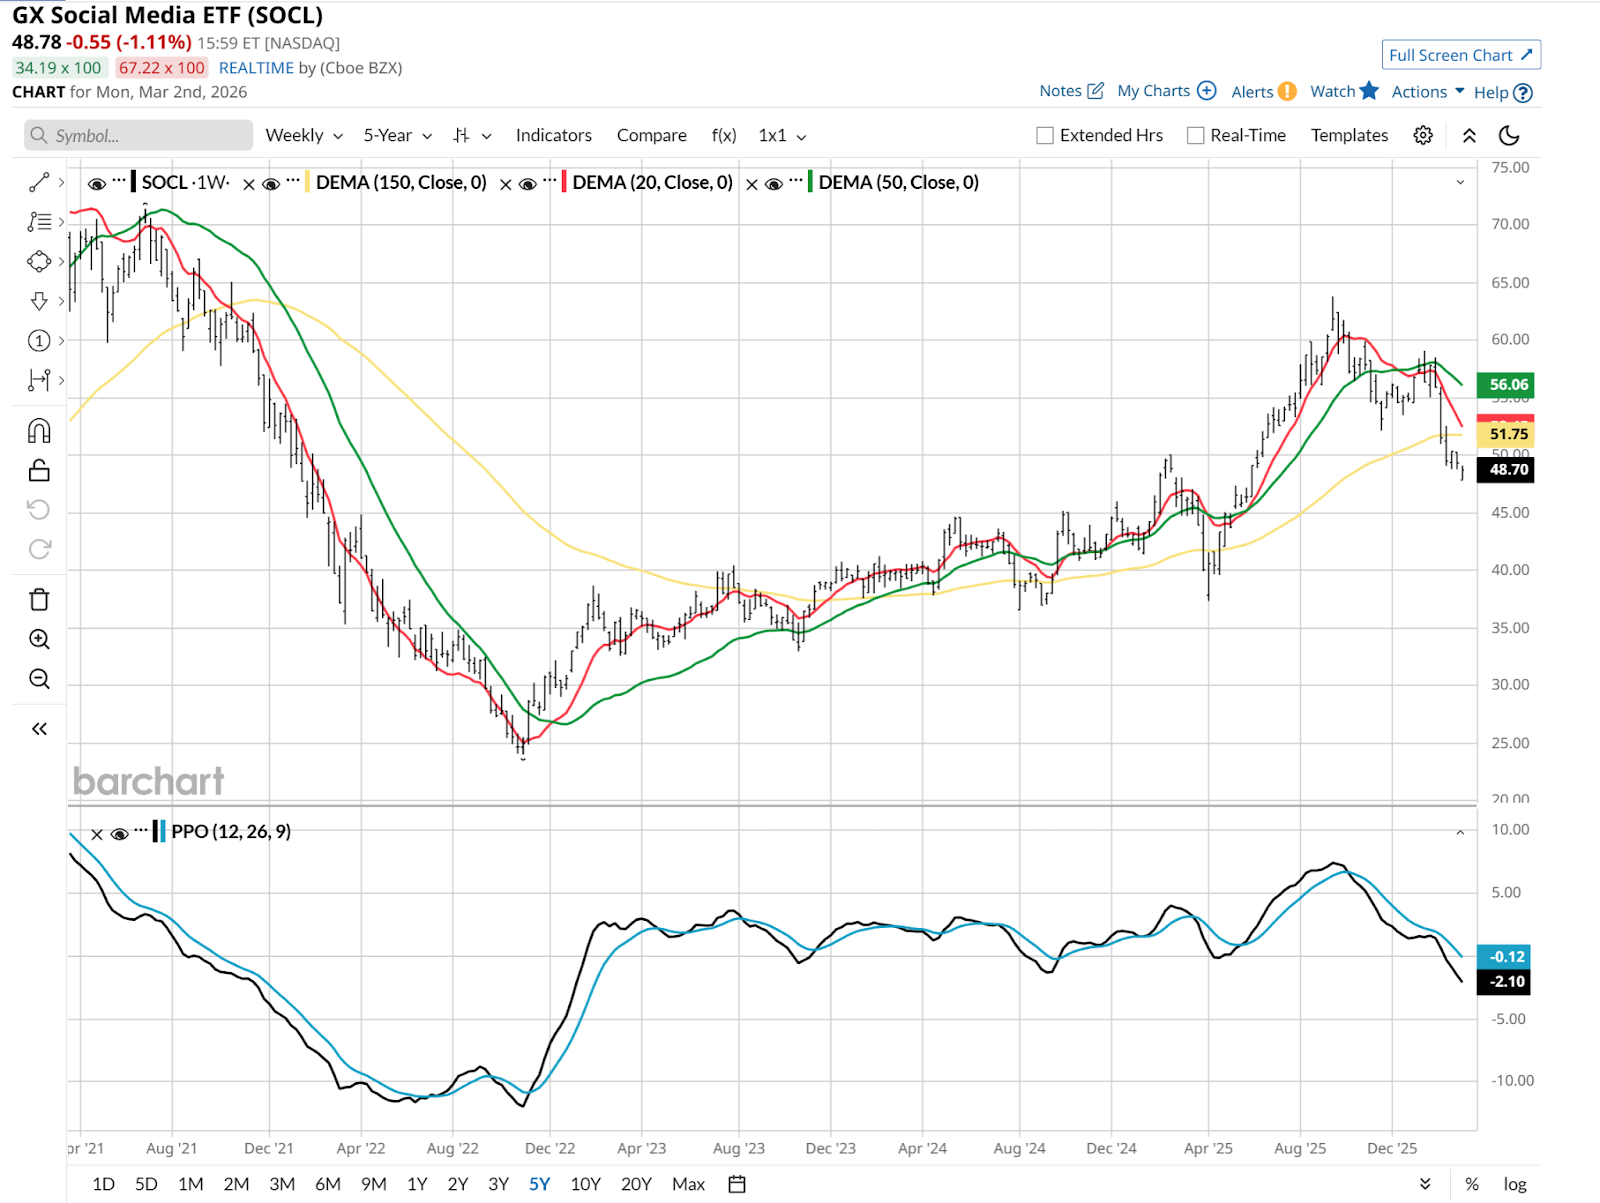Screen dimensions: 1600x1203
Task: Enable the Extended Hrs checkbox
Action: [1045, 135]
